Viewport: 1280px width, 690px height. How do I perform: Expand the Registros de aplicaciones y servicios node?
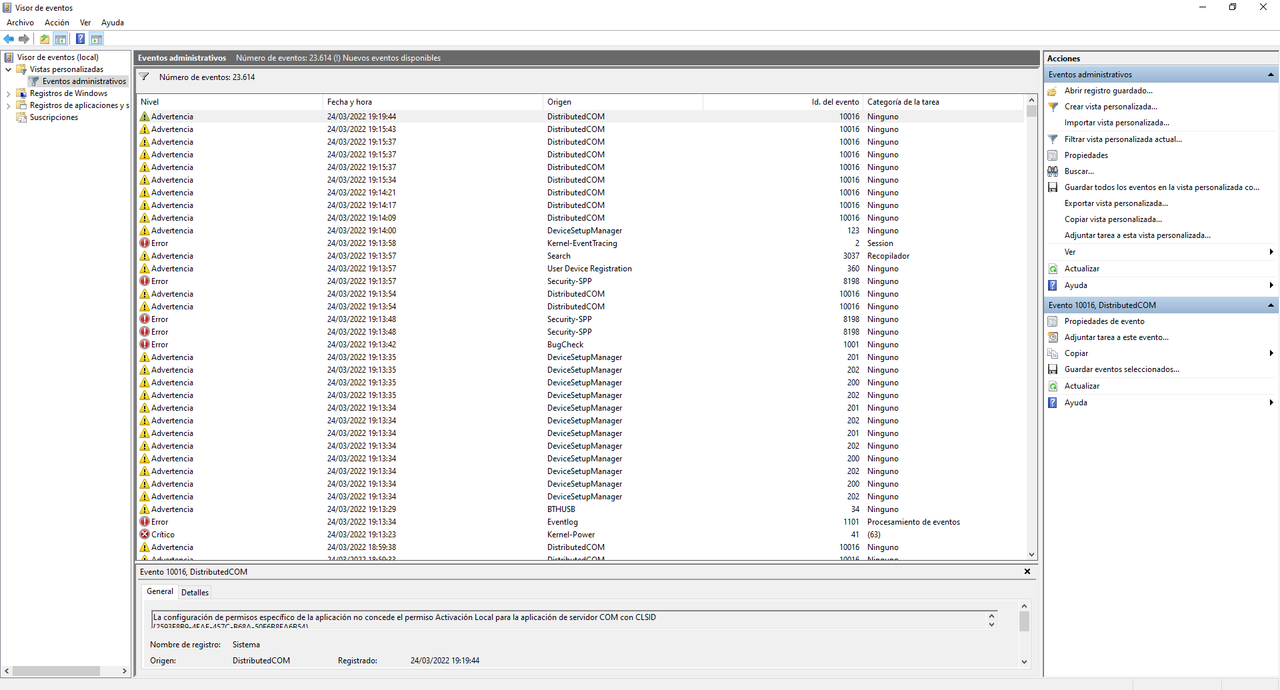tap(9, 105)
